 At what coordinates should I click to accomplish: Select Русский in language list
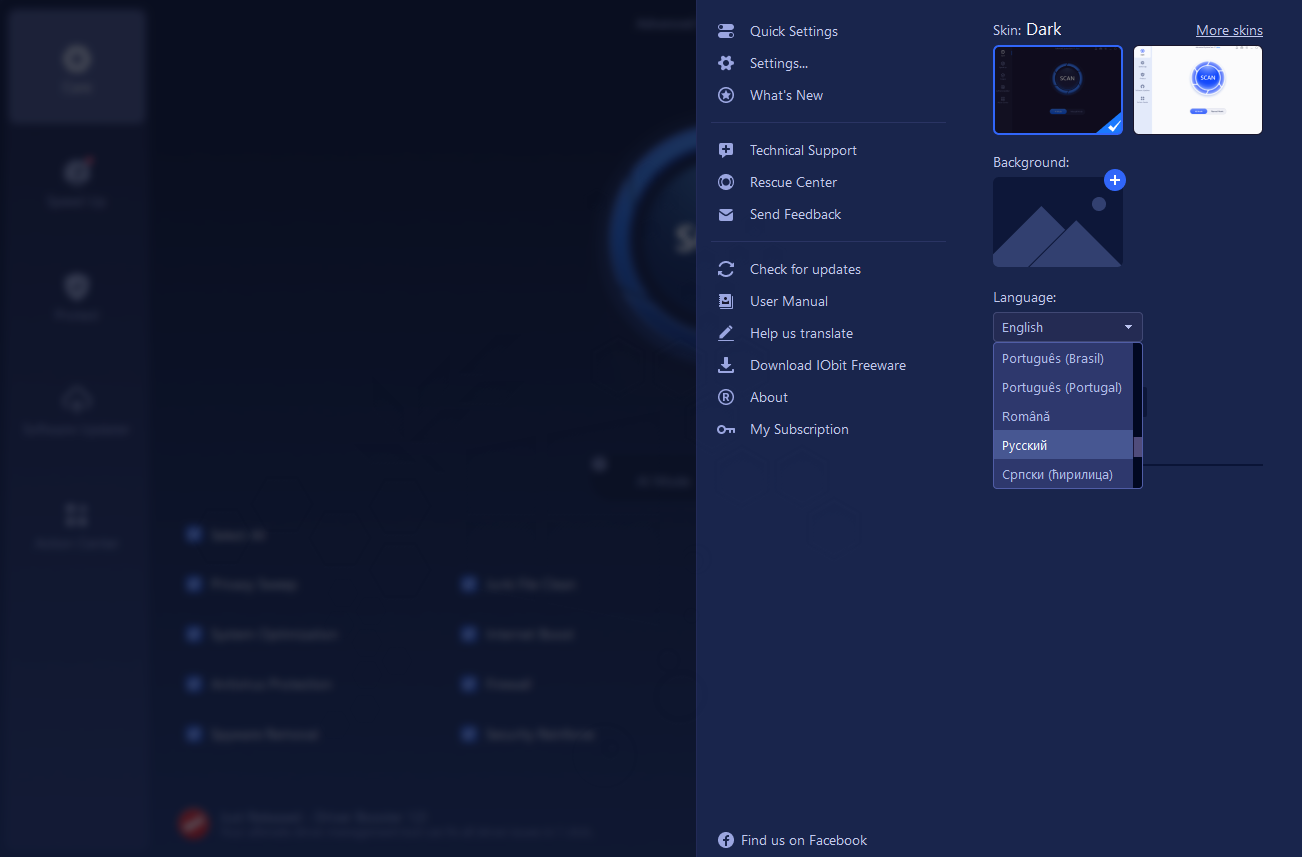pos(1063,445)
